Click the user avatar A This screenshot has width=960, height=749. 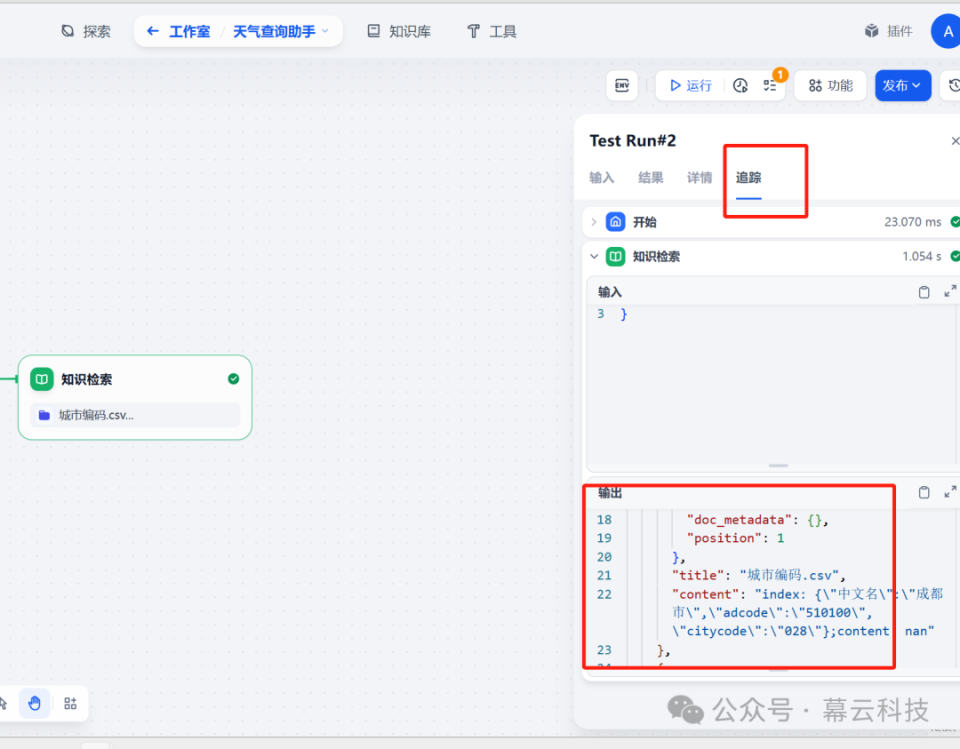[x=947, y=31]
